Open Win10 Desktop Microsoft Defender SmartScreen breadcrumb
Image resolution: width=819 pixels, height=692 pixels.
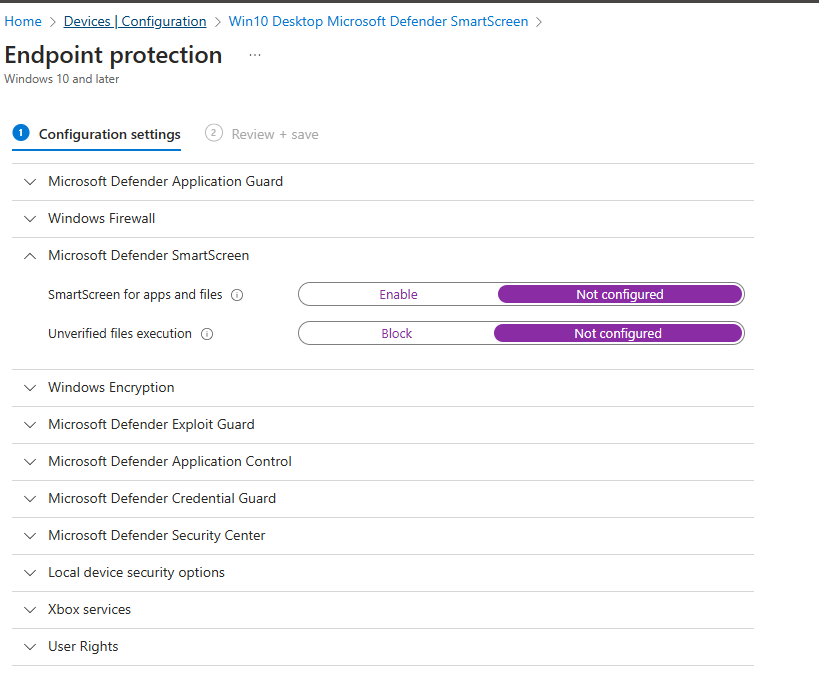[x=378, y=21]
